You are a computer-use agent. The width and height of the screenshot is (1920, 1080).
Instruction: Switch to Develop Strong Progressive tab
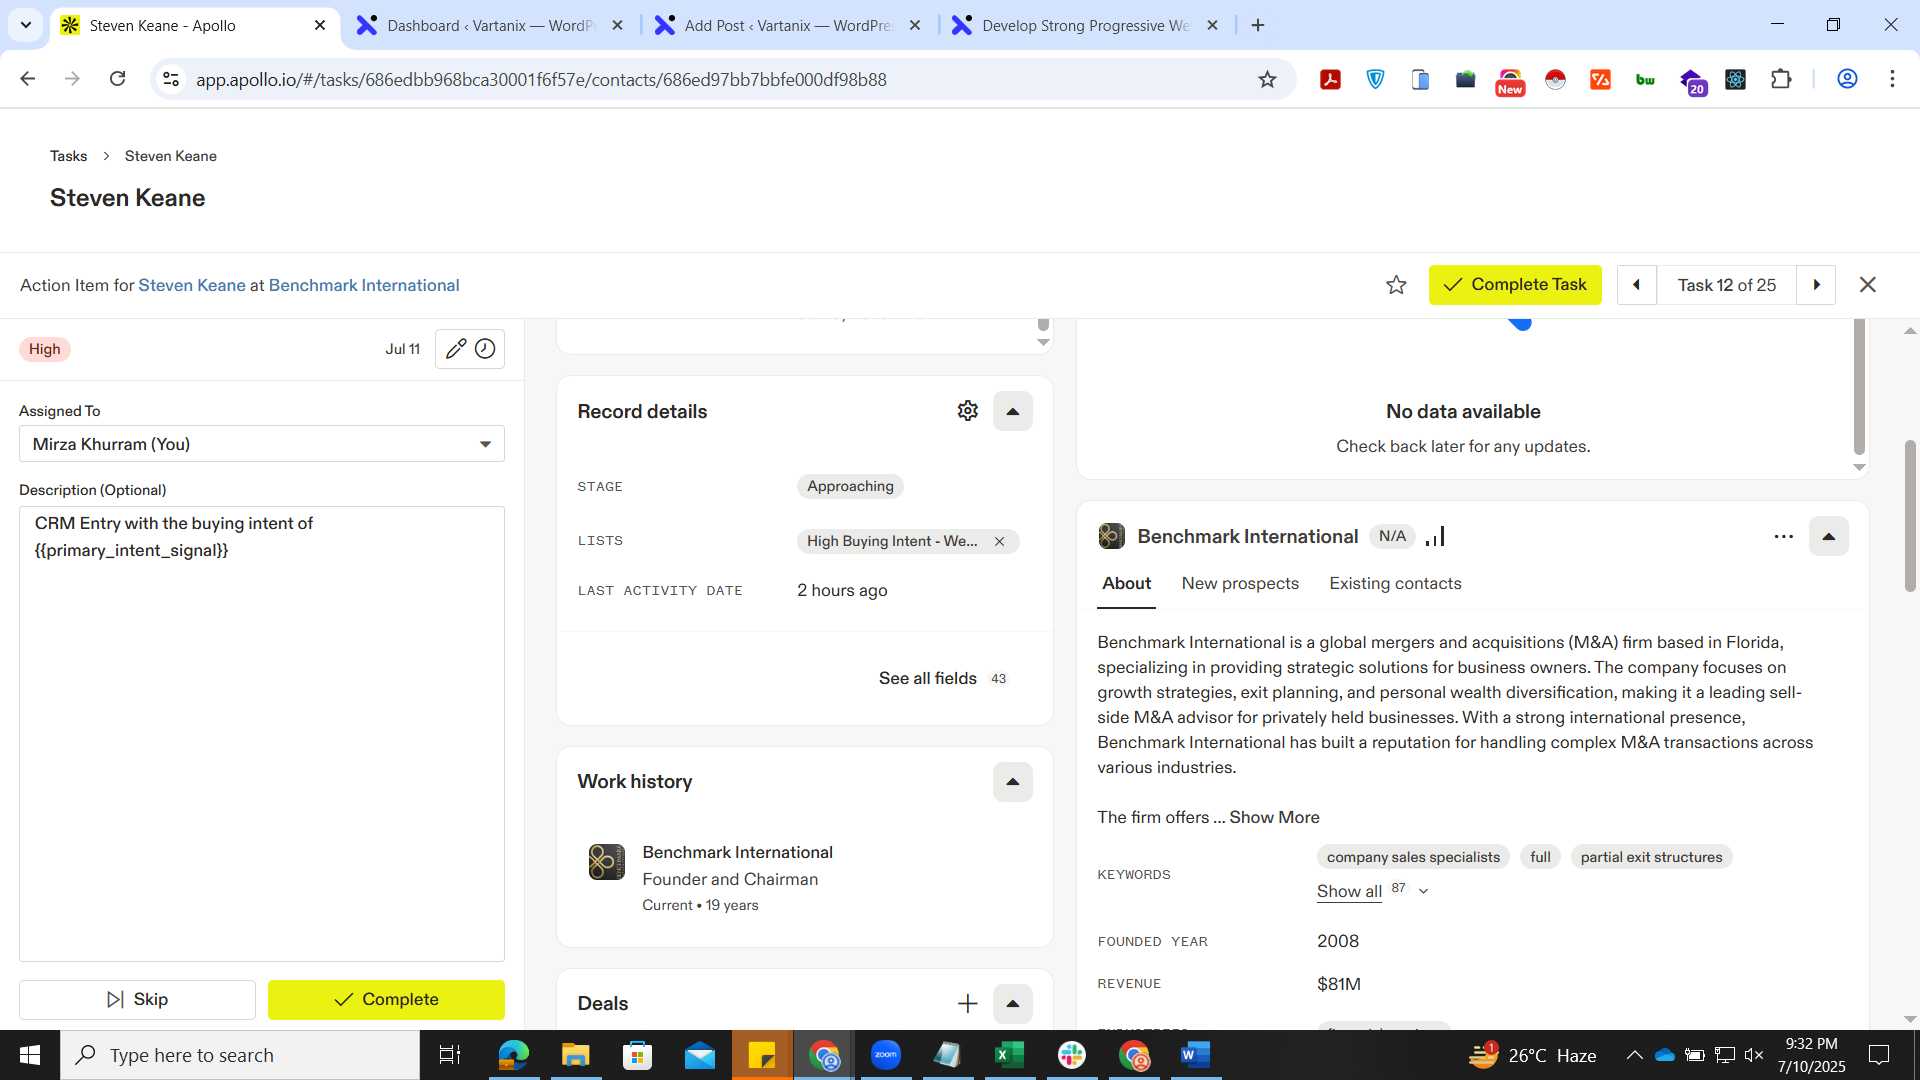1085,25
